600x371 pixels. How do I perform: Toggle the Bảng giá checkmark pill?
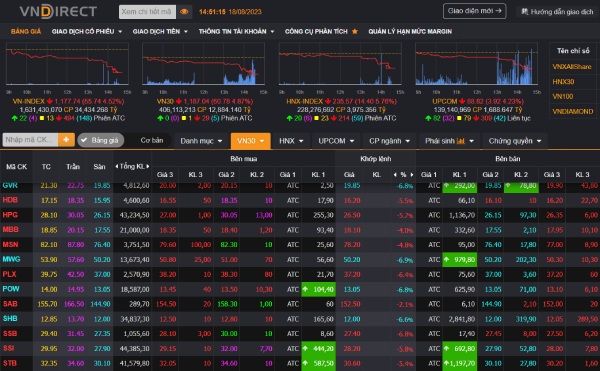pos(101,140)
